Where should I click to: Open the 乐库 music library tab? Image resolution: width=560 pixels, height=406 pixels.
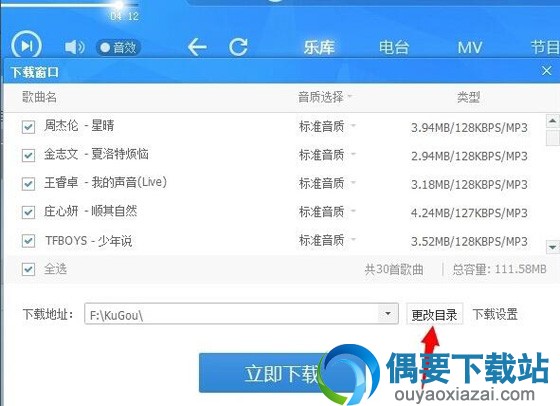319,47
